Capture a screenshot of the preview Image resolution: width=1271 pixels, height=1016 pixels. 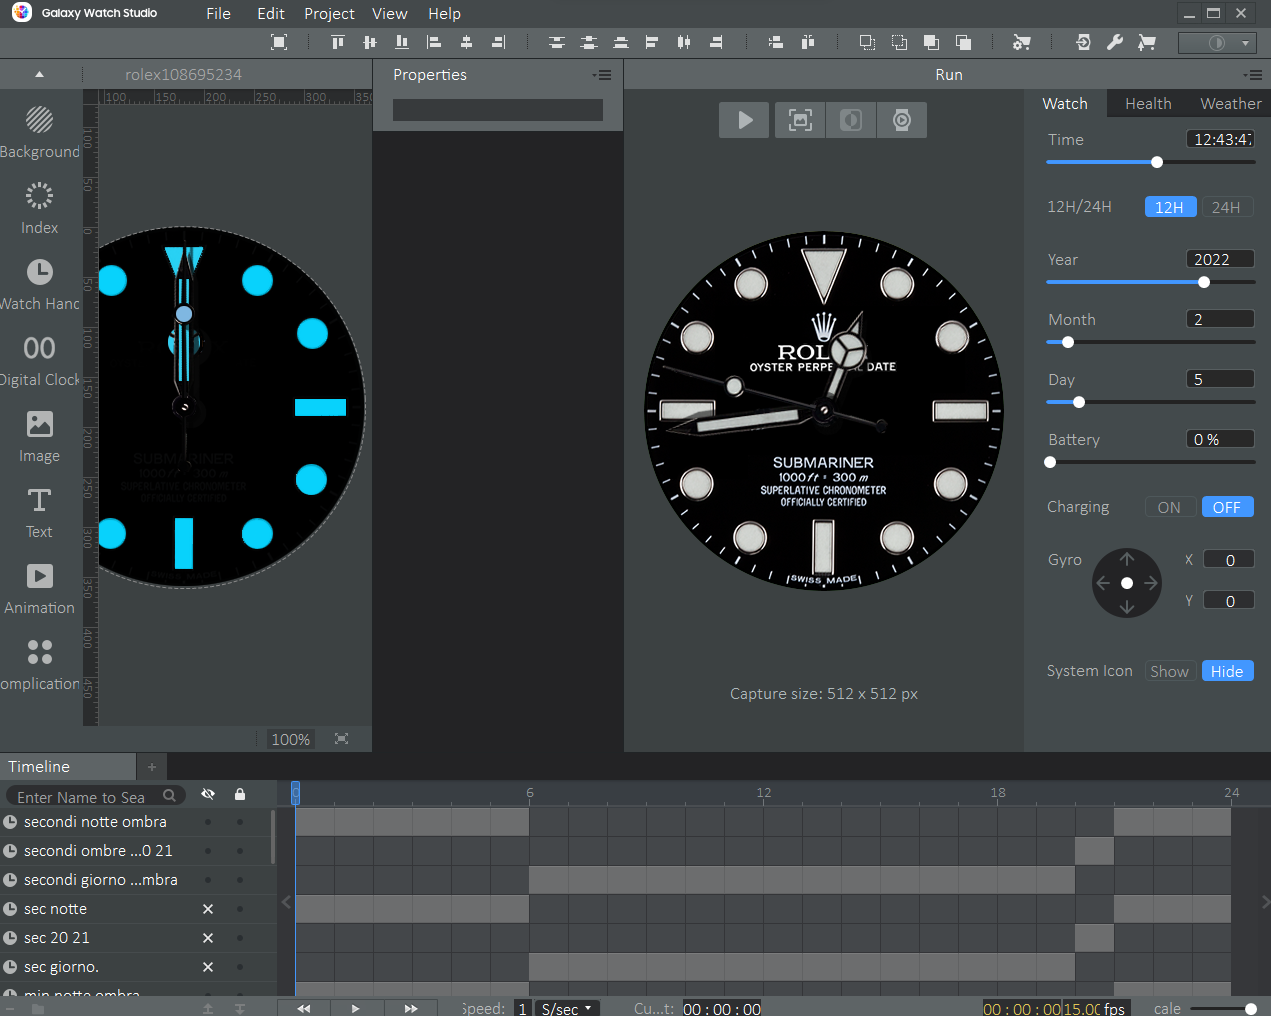click(x=800, y=120)
